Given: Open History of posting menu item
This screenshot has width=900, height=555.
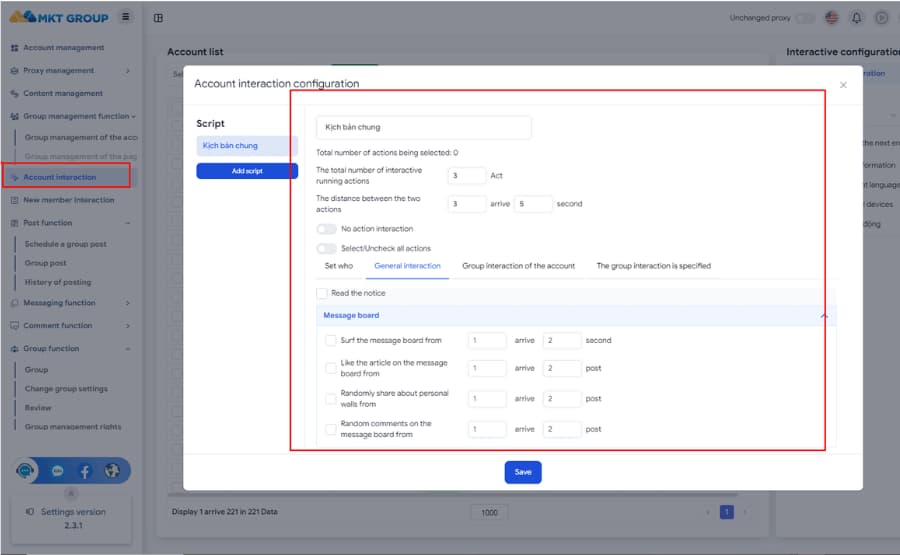Looking at the screenshot, I should point(57,282).
